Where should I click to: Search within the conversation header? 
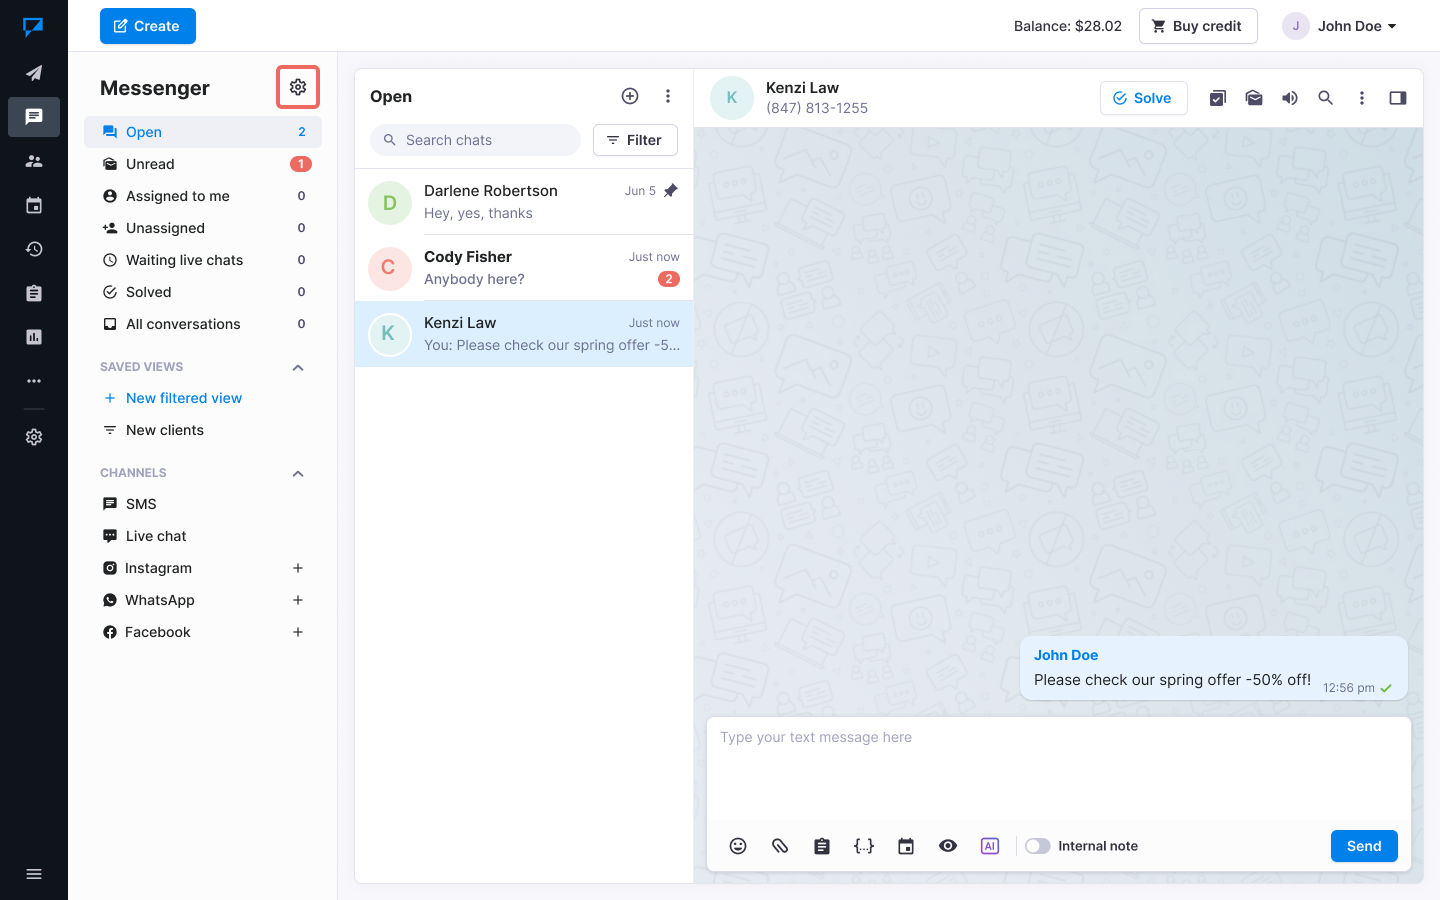click(1326, 98)
